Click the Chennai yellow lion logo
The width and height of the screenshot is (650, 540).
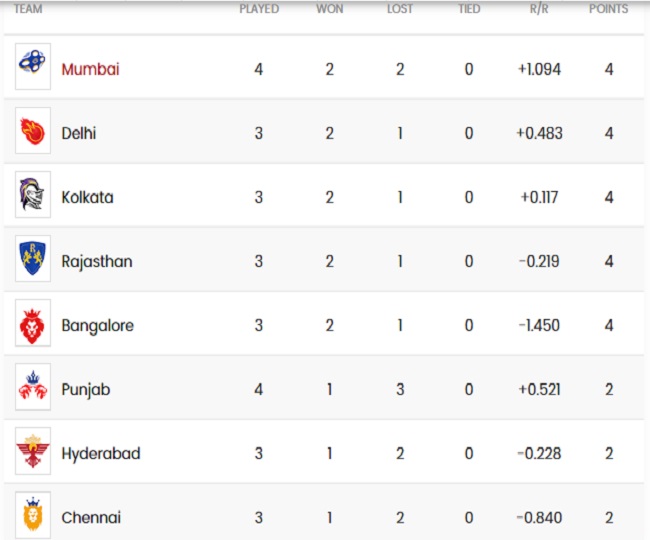tap(33, 515)
